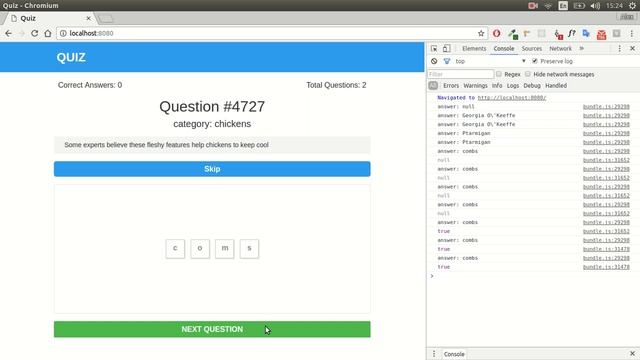Switch to the Elements tab
This screenshot has width=640, height=360.
click(474, 49)
